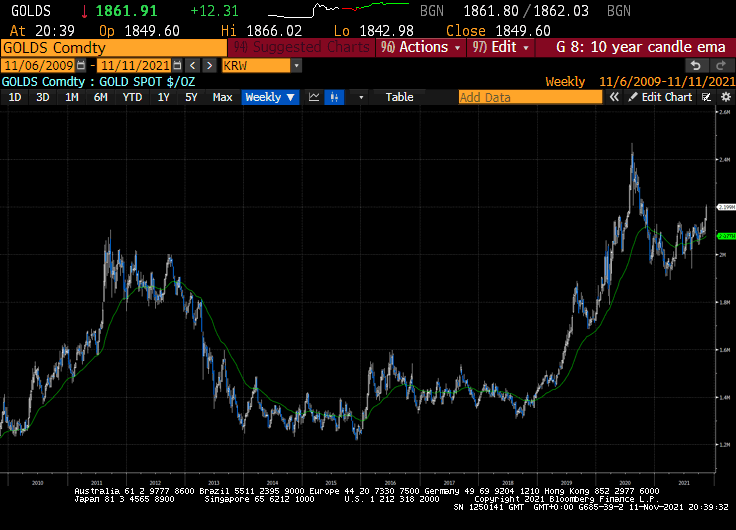This screenshot has width=736, height=530.
Task: Select the 6M range
Action: (100, 97)
